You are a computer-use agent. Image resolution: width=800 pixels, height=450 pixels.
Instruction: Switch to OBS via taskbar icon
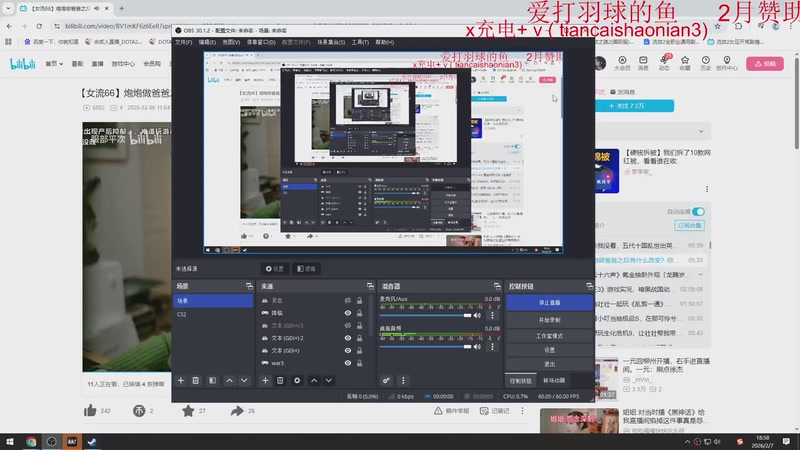[x=52, y=442]
